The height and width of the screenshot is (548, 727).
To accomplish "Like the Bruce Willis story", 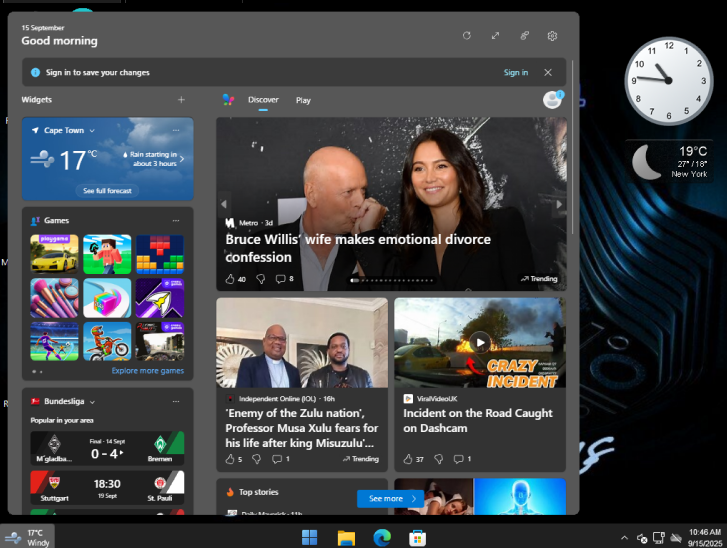I will (230, 279).
